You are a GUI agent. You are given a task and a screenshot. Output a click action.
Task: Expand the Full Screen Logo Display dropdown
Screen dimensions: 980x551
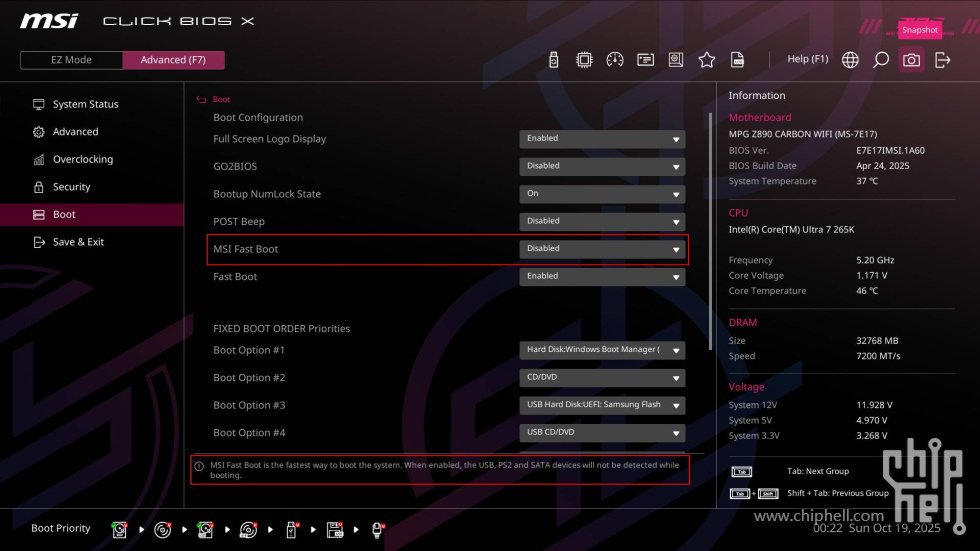point(602,139)
